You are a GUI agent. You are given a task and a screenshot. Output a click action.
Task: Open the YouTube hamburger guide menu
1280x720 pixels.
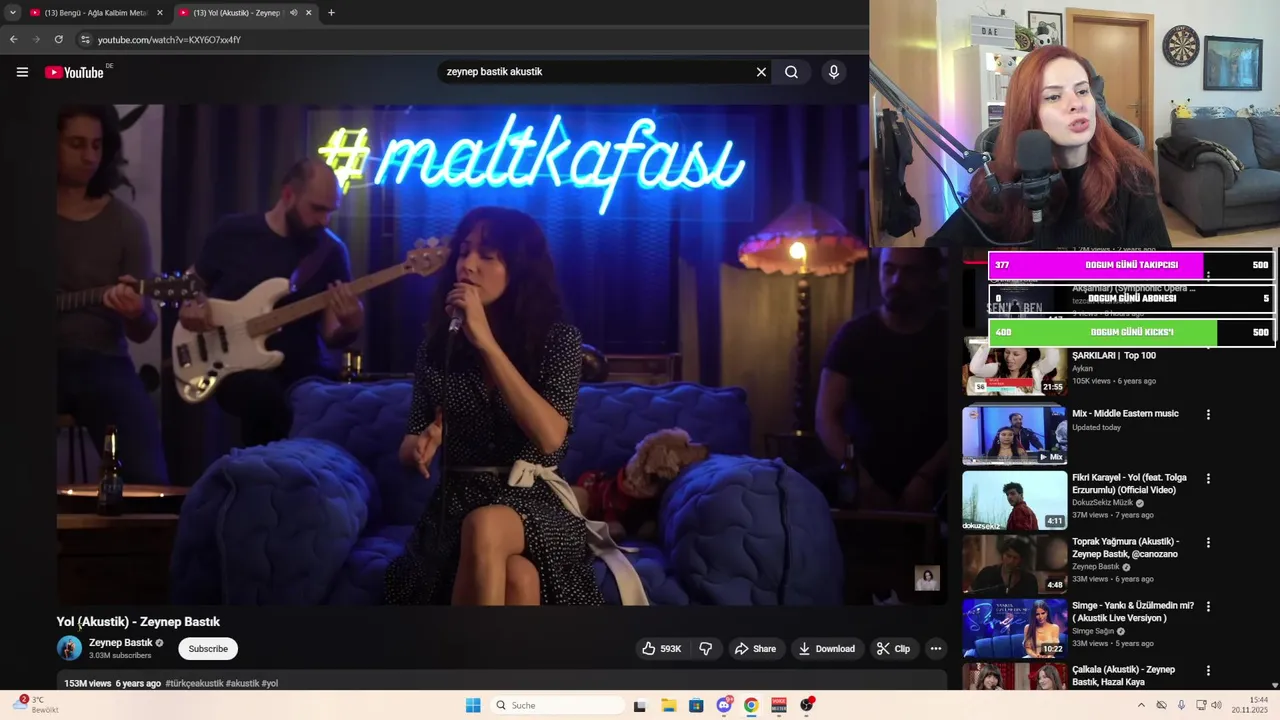tap(22, 72)
